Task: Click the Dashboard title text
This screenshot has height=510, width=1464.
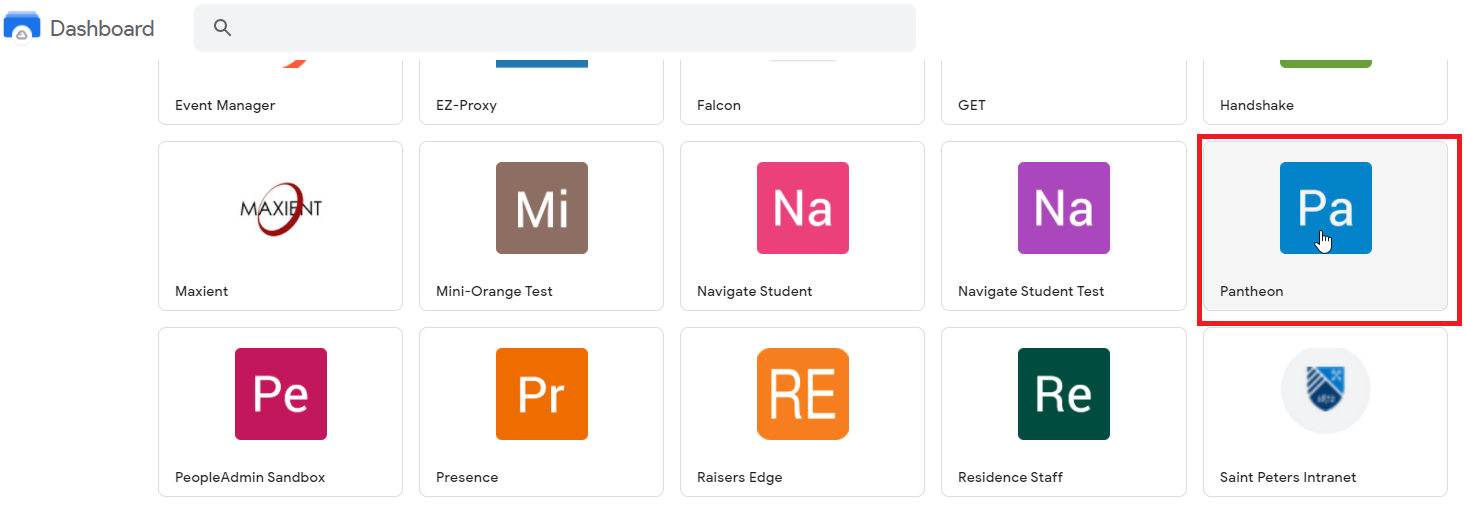Action: click(102, 28)
